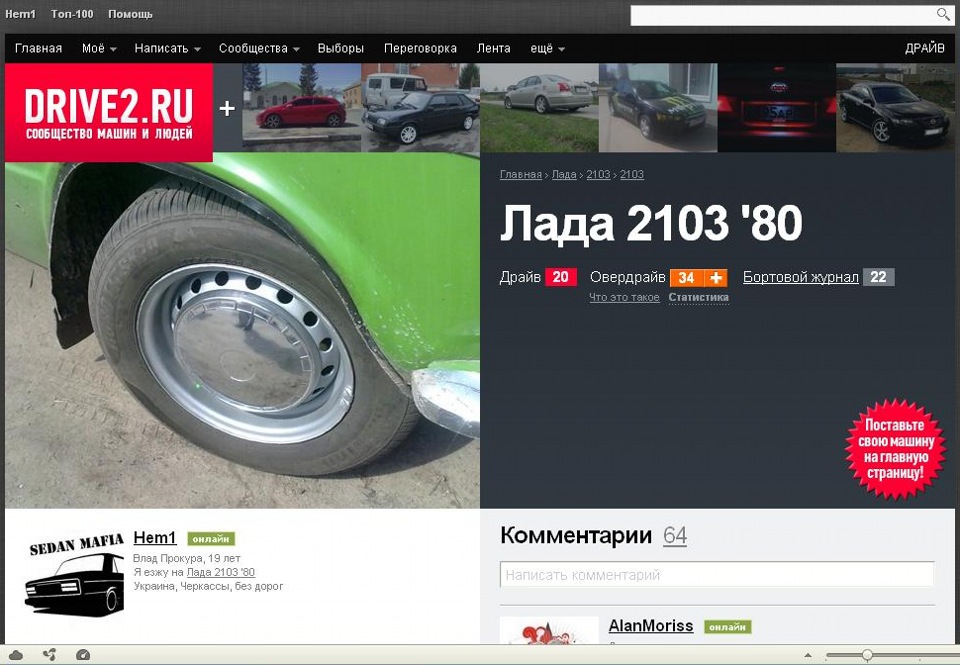Image resolution: width=960 pixels, height=665 pixels.
Task: Expand the Написать dropdown menu
Action: pos(167,48)
